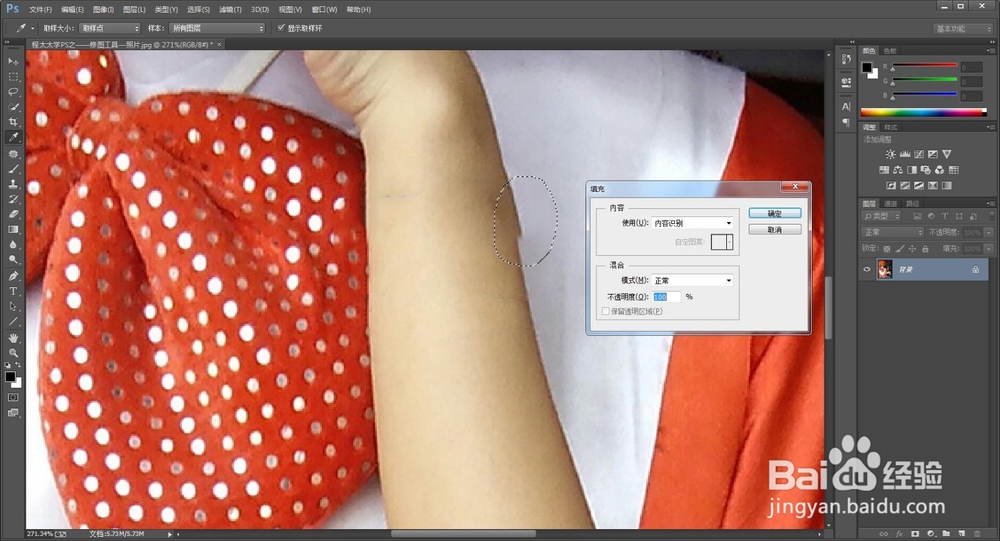Select the Eyedropper tool in toolbox
This screenshot has height=541, width=1000.
click(13, 137)
